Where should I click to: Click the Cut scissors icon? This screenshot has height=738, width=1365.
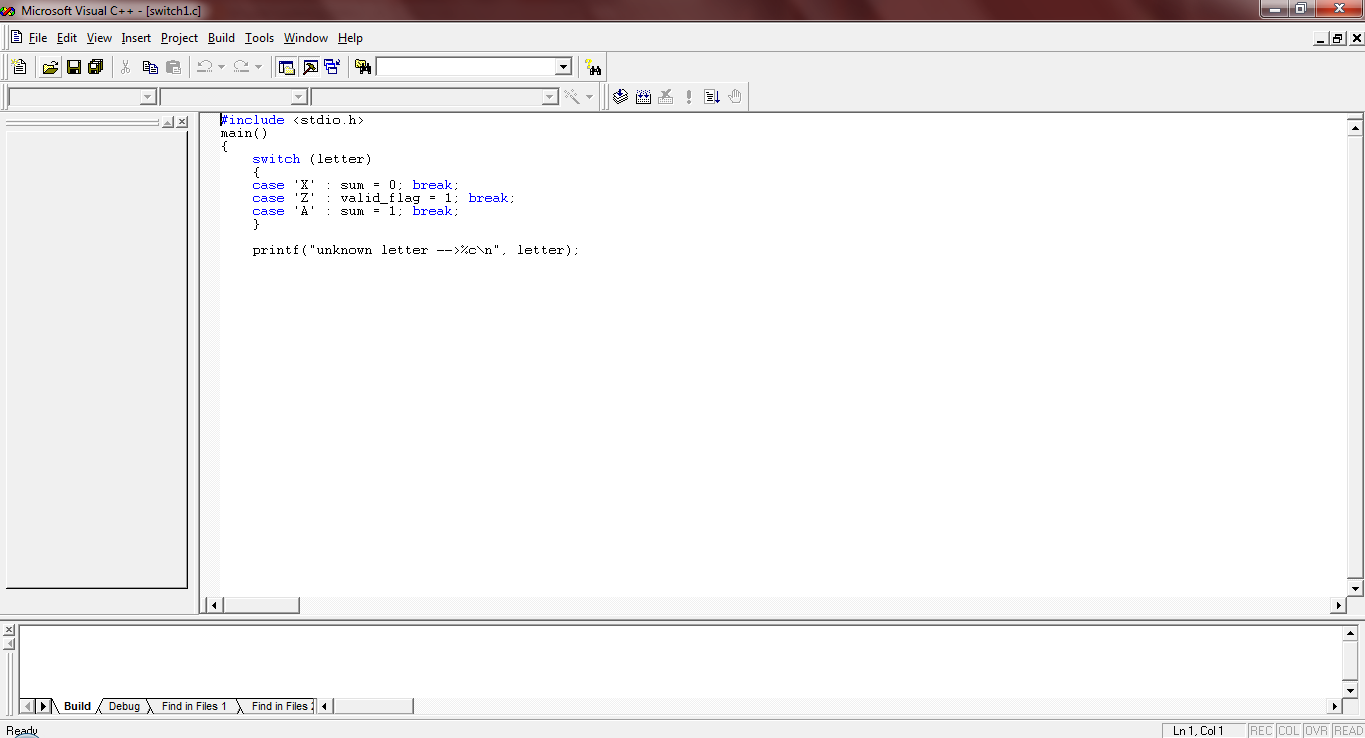[126, 67]
